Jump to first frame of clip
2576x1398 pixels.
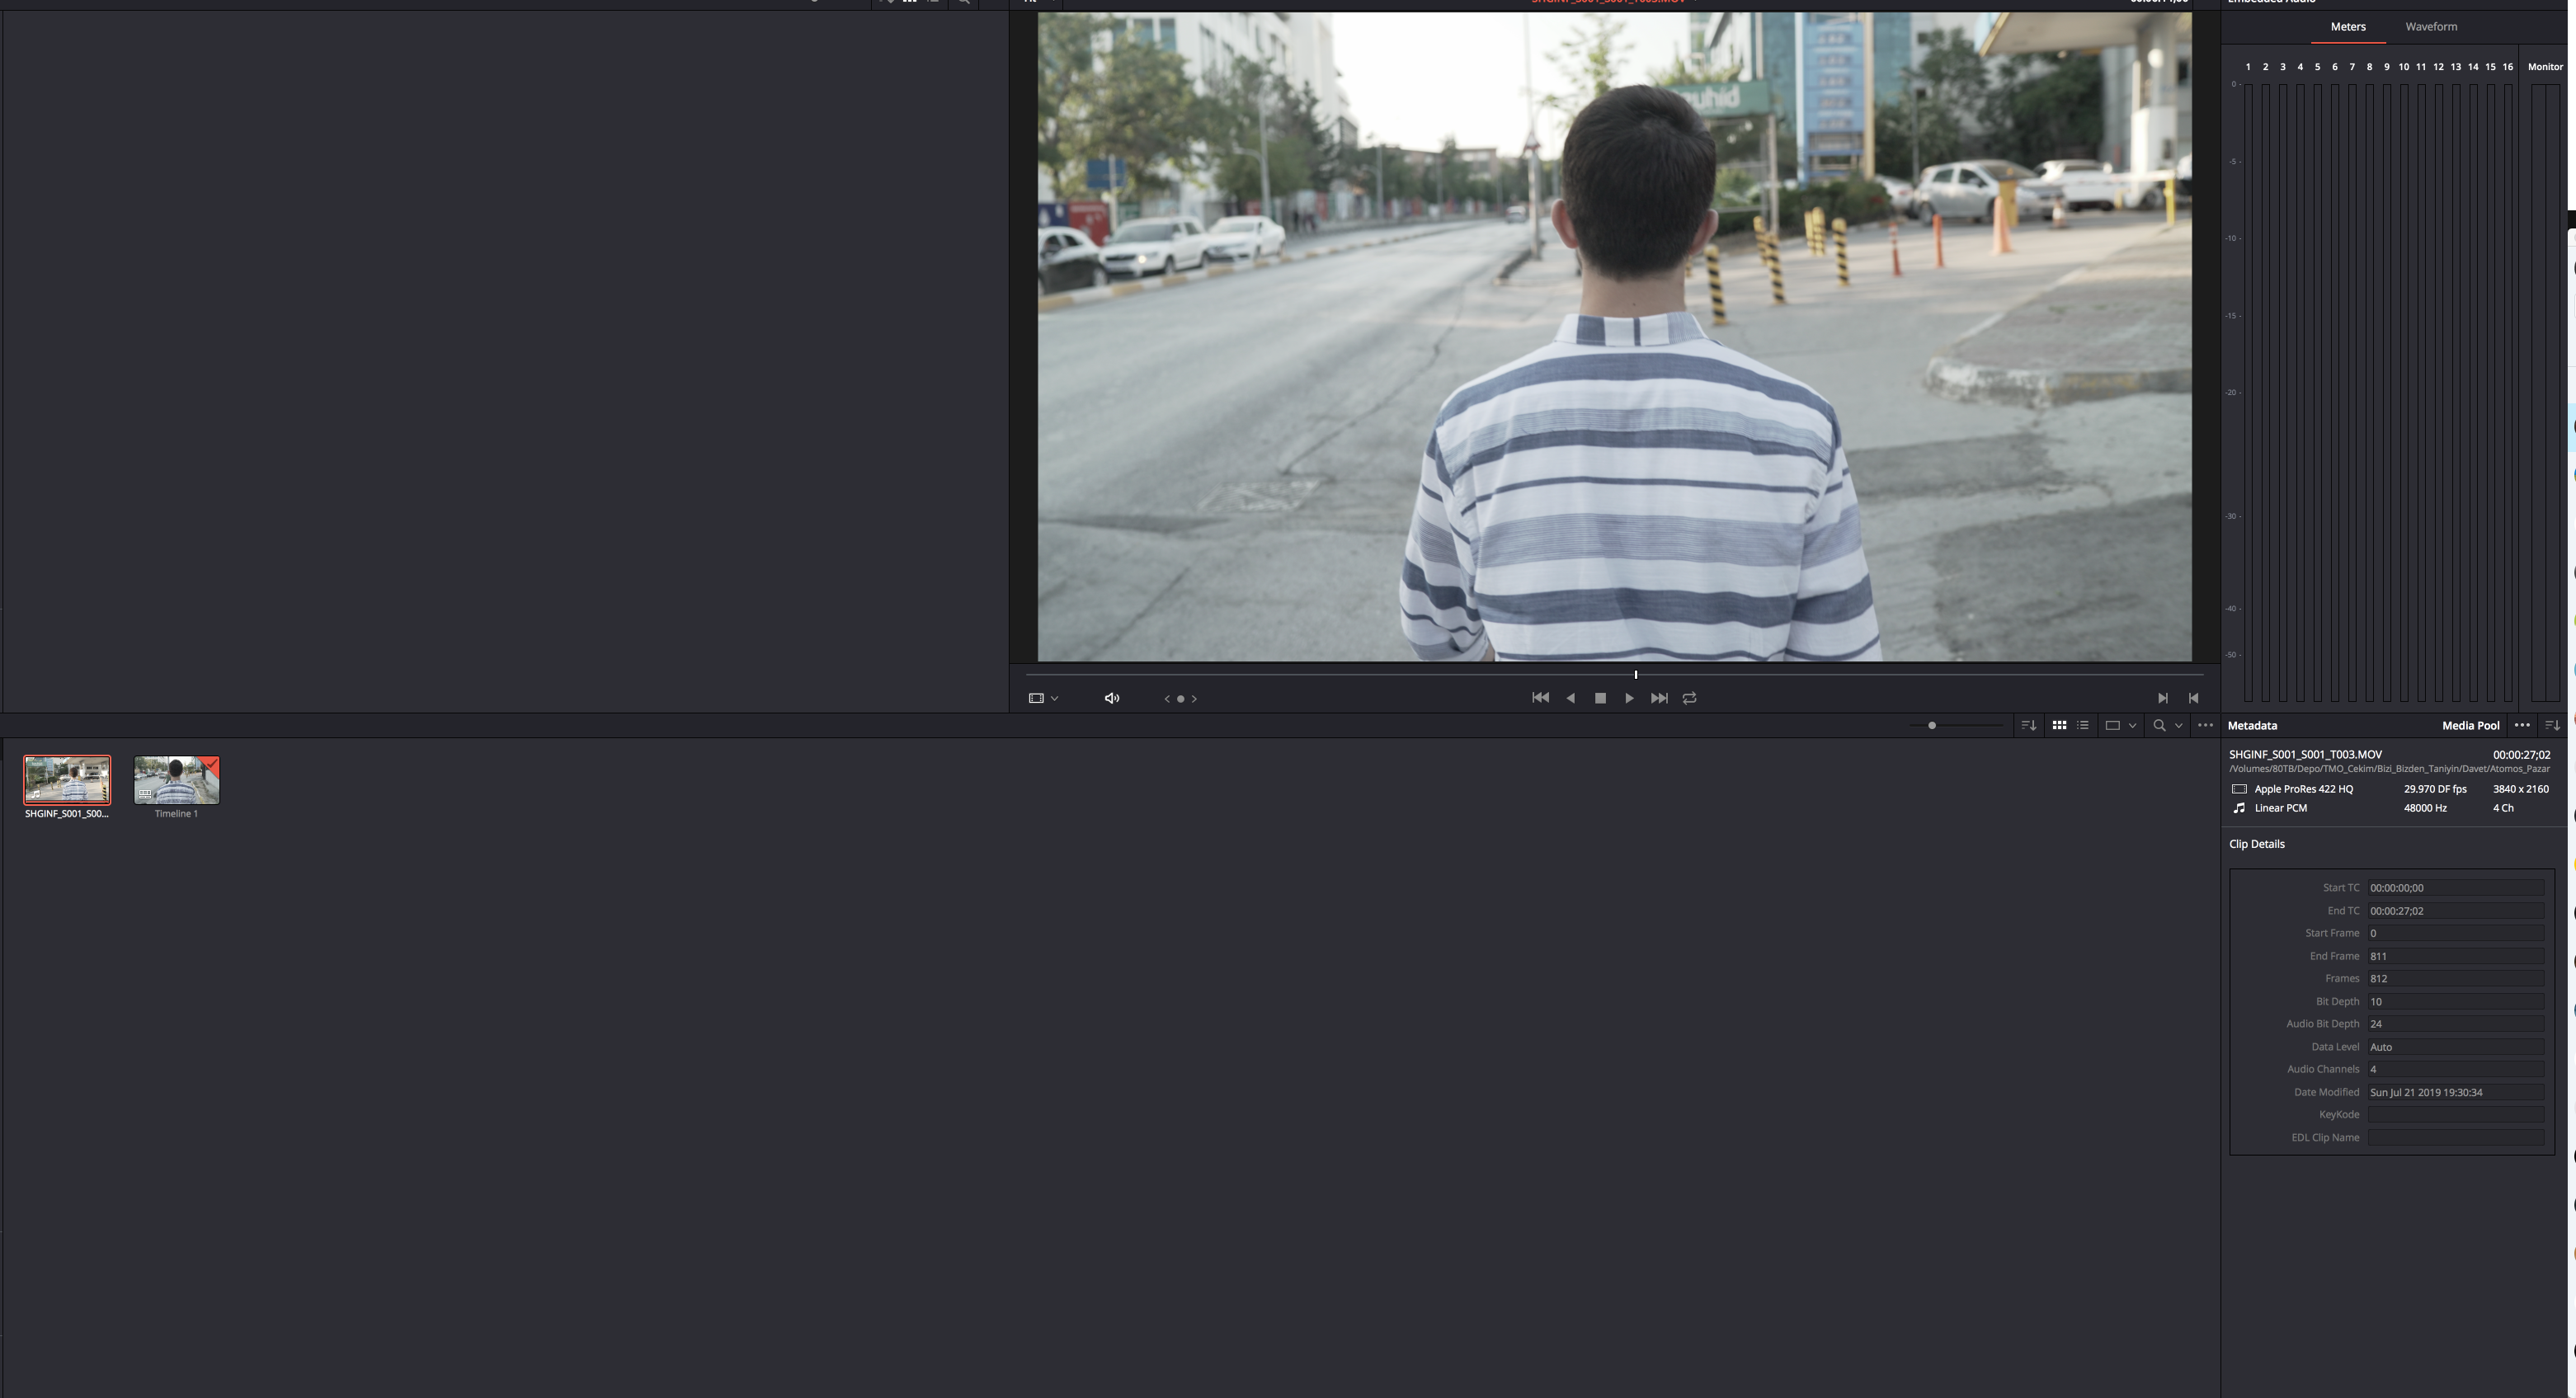[x=1540, y=698]
